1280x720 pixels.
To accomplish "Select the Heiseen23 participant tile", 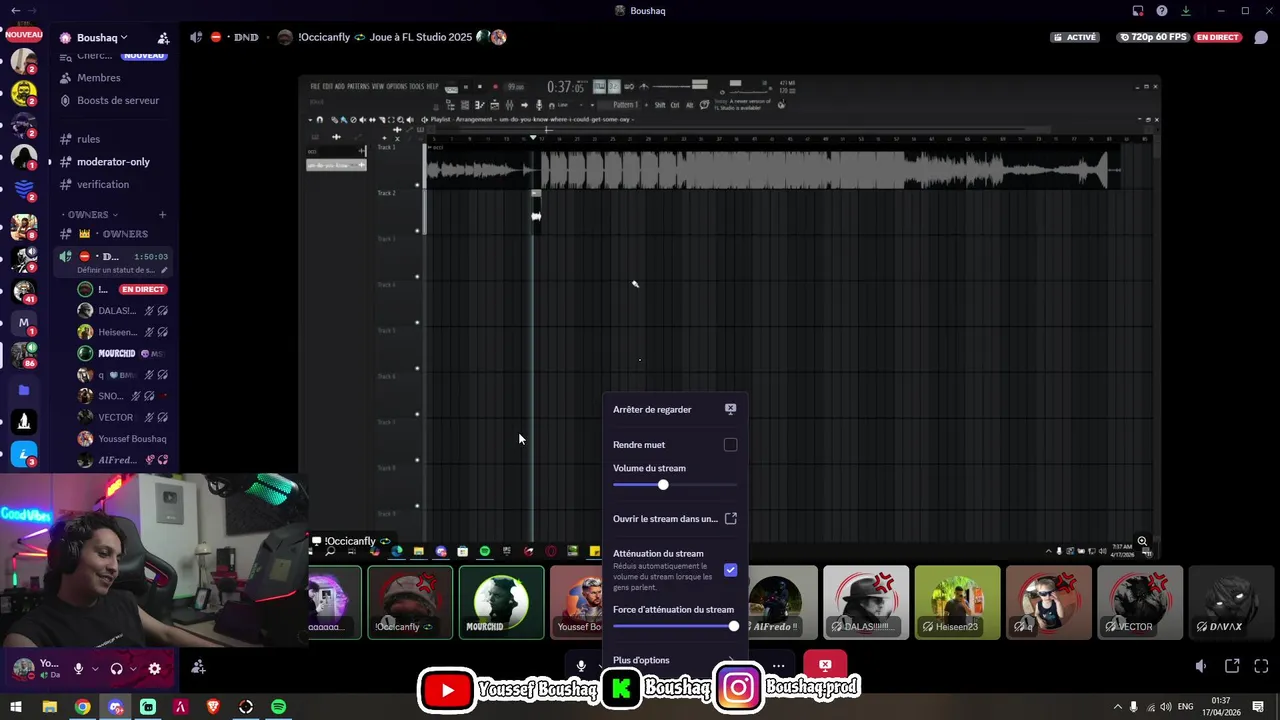I will 957,602.
